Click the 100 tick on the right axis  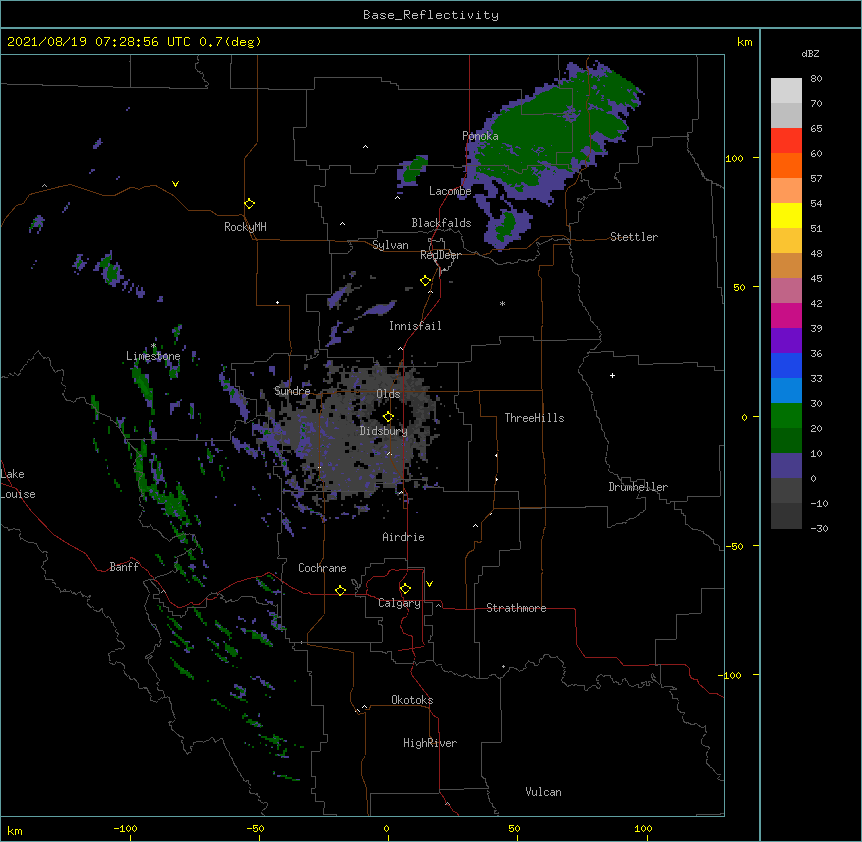734,158
